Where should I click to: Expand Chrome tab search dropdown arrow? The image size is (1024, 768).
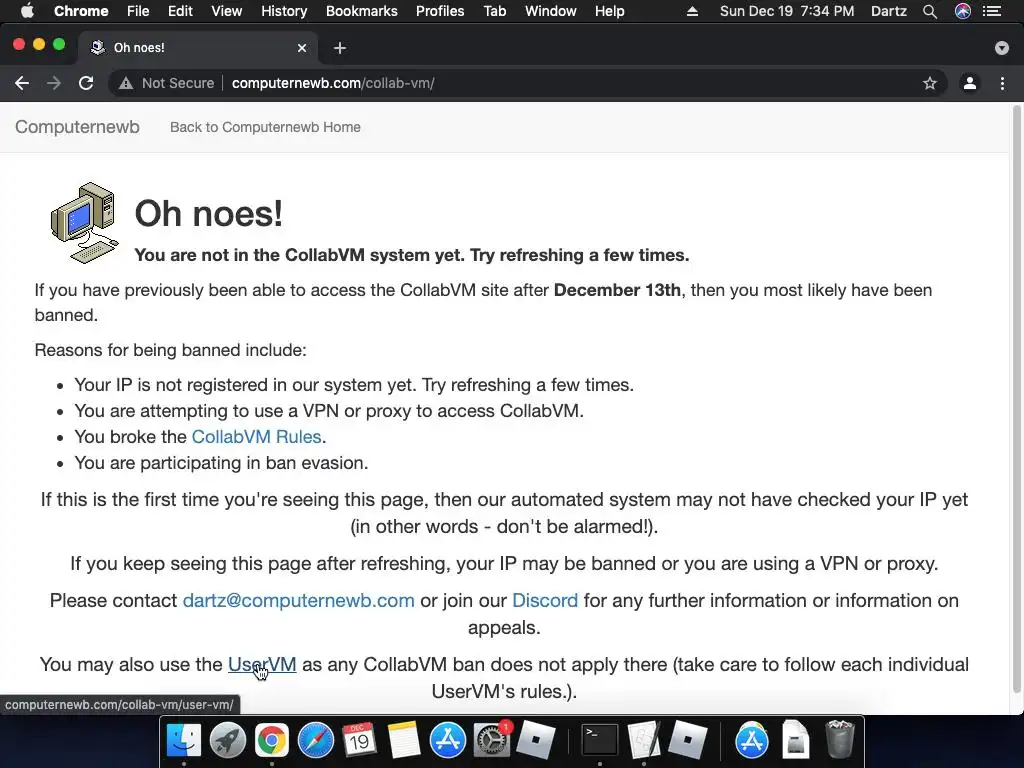[x=1002, y=48]
